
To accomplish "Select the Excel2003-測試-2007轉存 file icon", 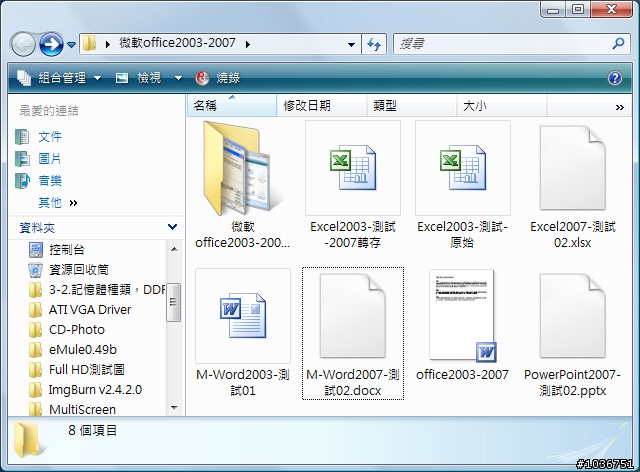I will tap(353, 167).
